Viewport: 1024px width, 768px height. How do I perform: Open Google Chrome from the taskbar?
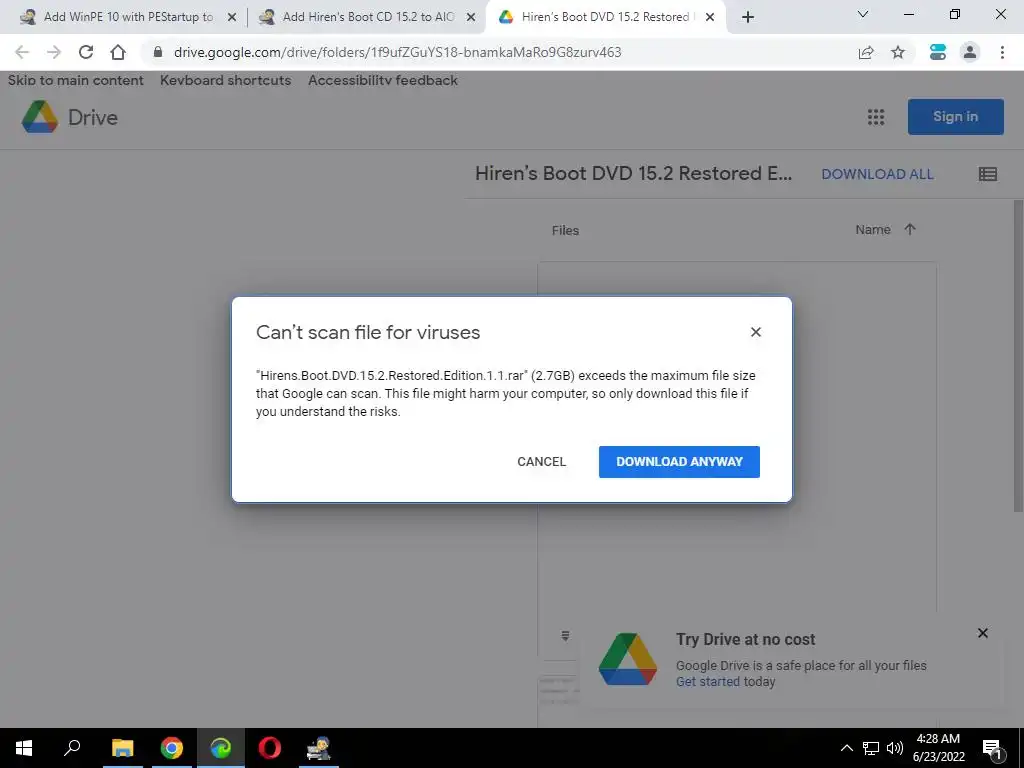(172, 748)
